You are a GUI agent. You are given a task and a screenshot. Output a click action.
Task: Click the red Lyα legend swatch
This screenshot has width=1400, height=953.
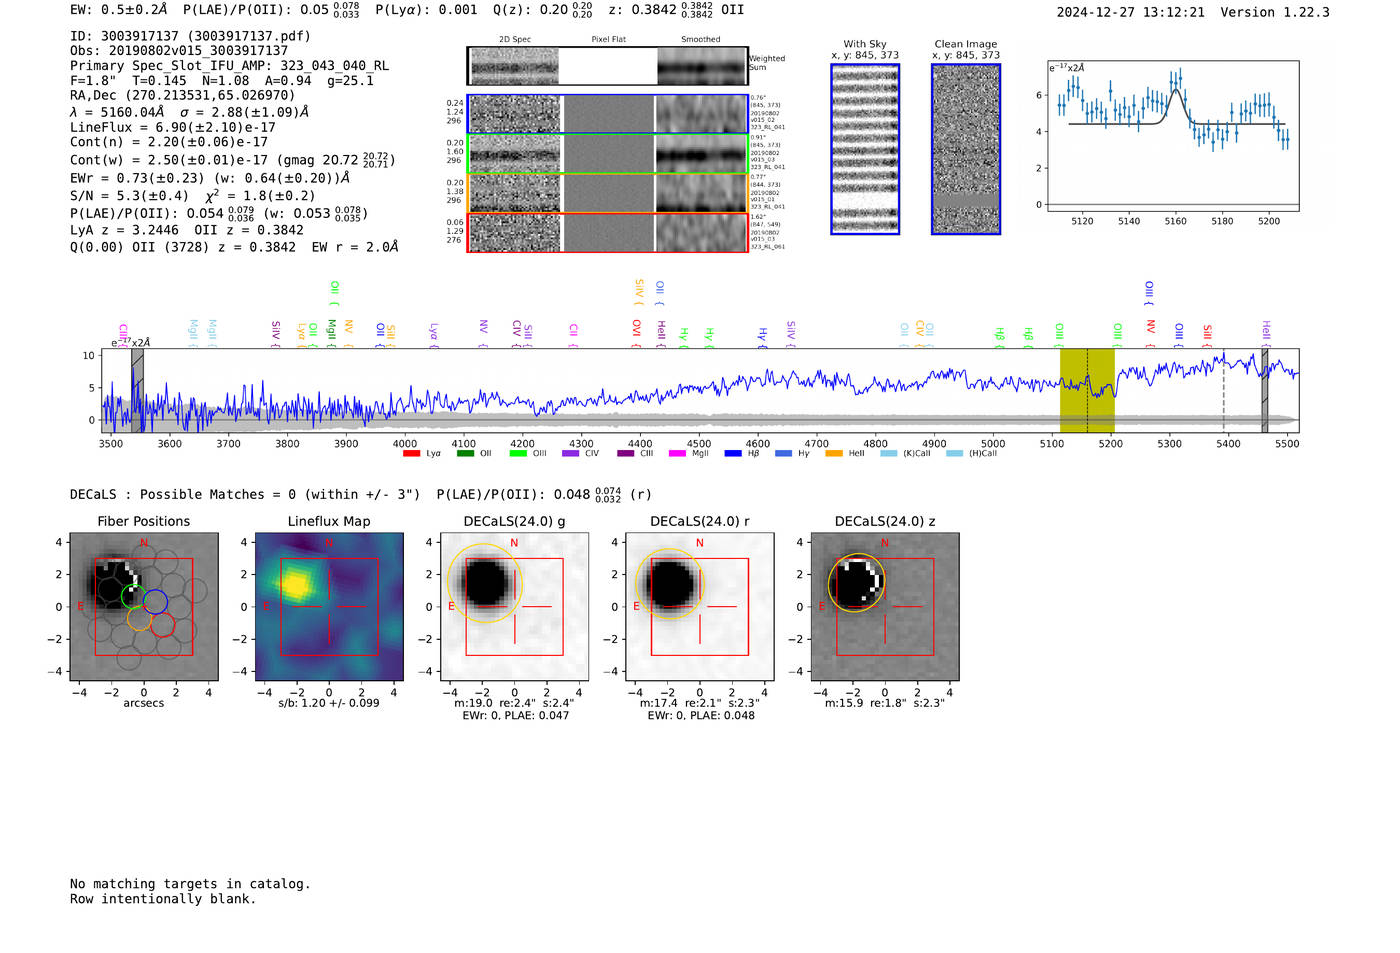coord(411,454)
